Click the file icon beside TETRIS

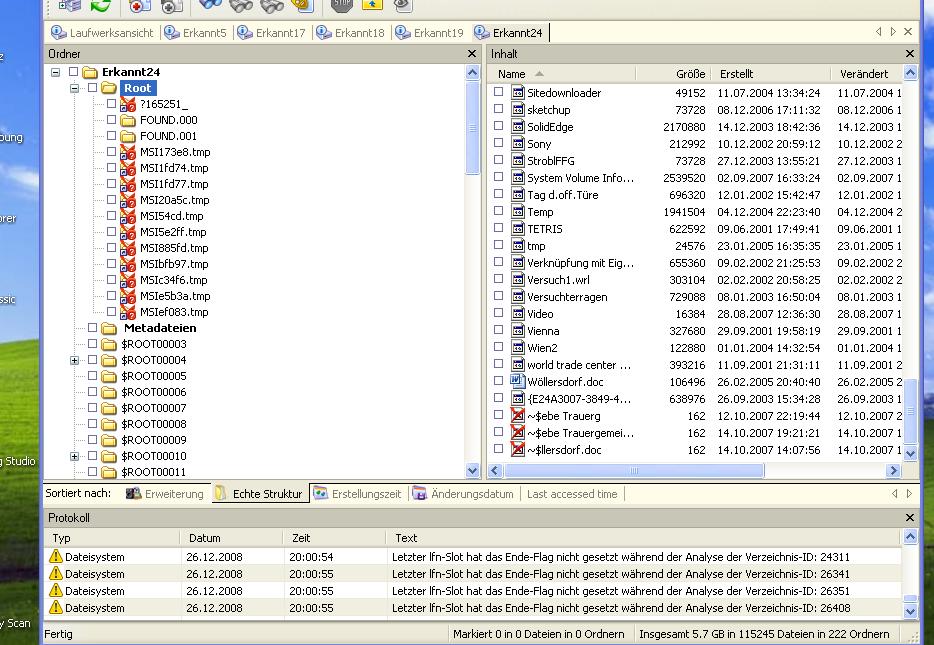[518, 229]
